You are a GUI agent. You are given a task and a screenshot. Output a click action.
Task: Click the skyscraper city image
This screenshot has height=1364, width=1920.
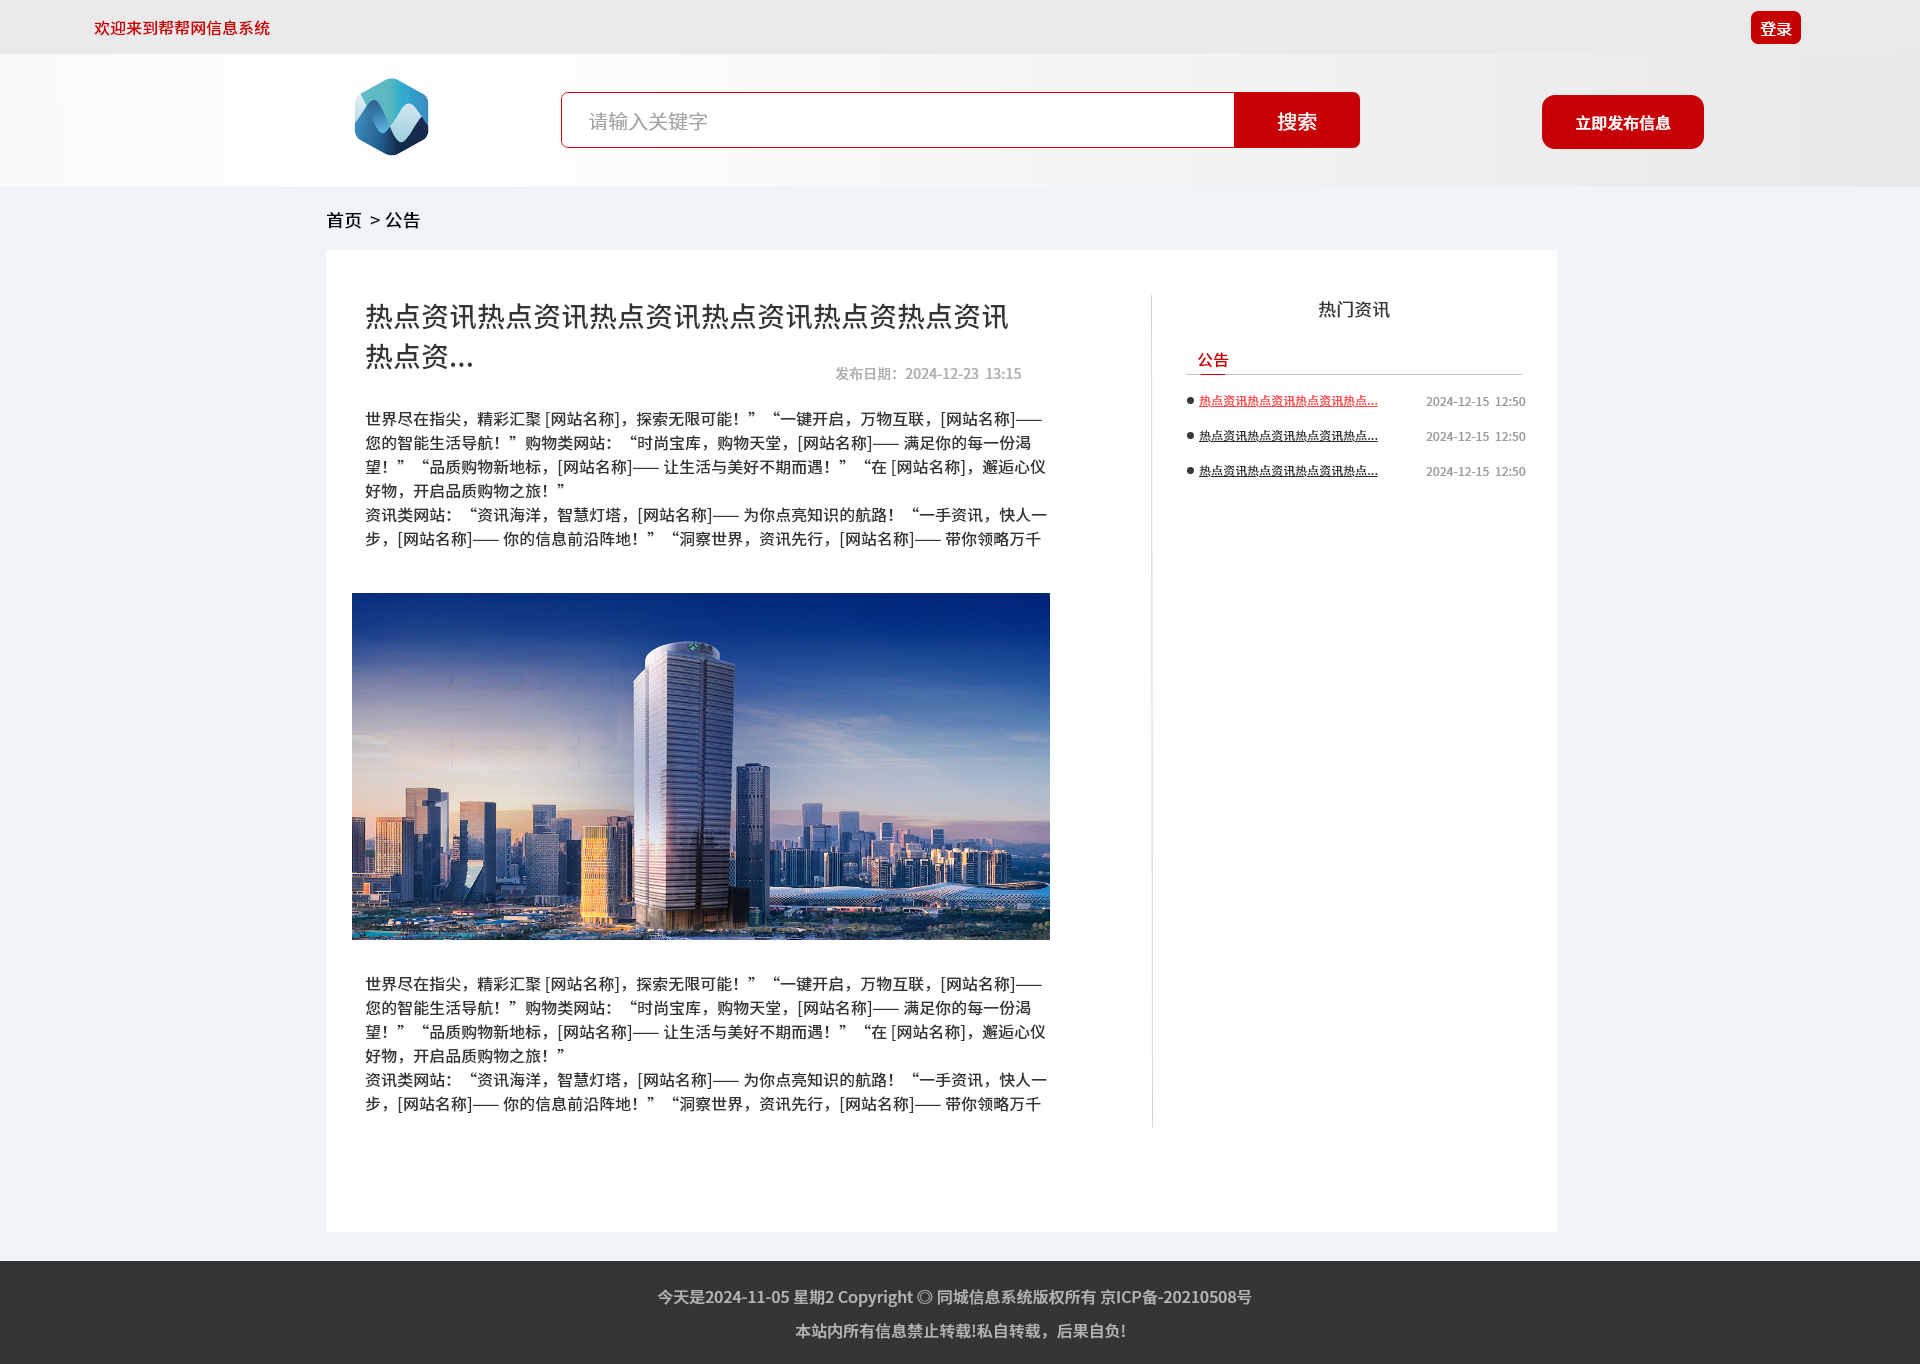pyautogui.click(x=700, y=766)
